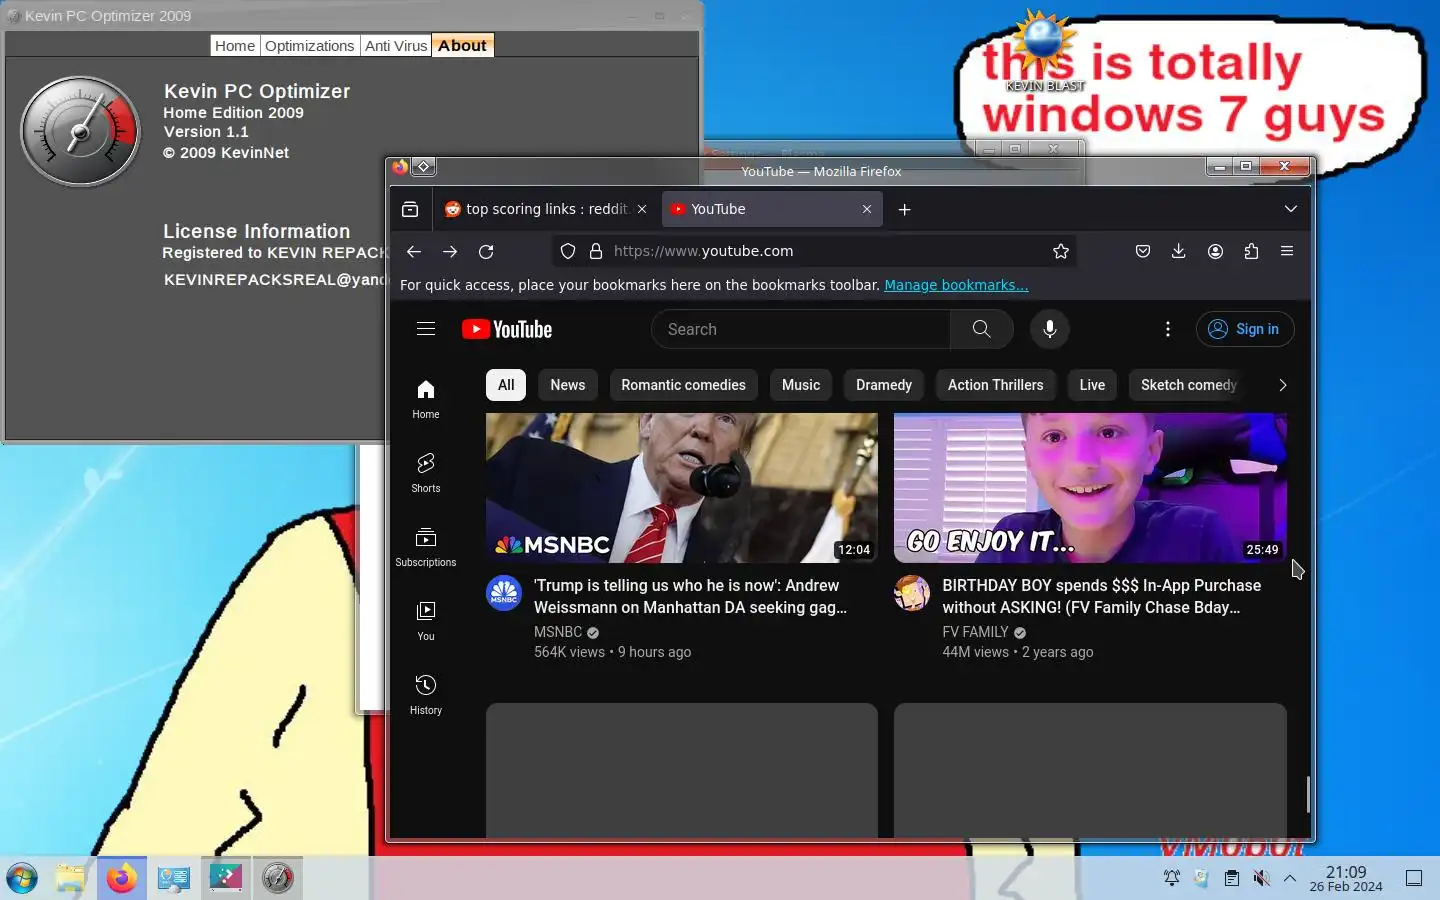Switch to top scoring links reddit tab

pos(547,209)
